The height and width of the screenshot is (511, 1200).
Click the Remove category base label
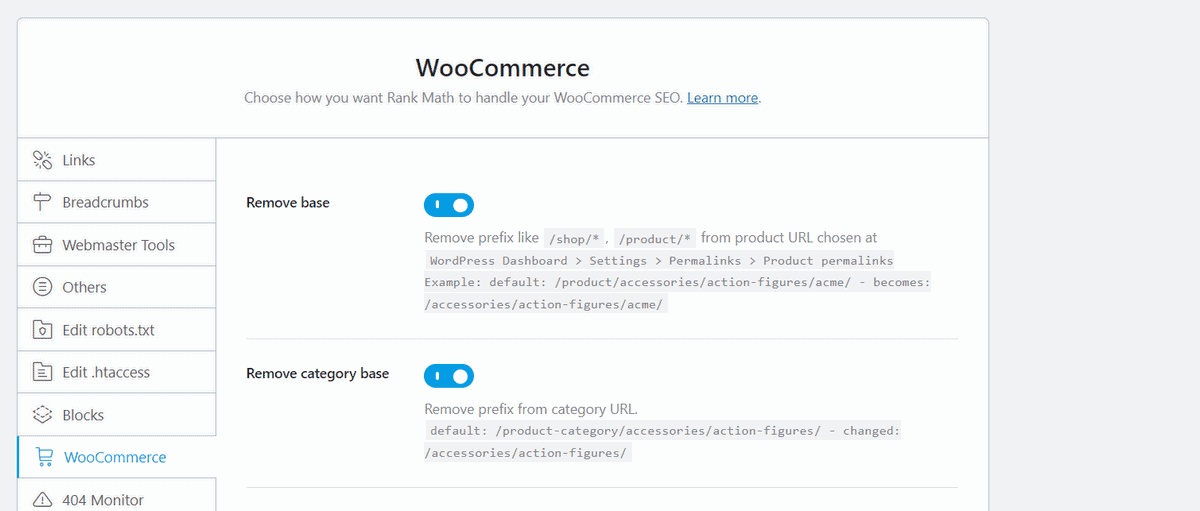318,373
